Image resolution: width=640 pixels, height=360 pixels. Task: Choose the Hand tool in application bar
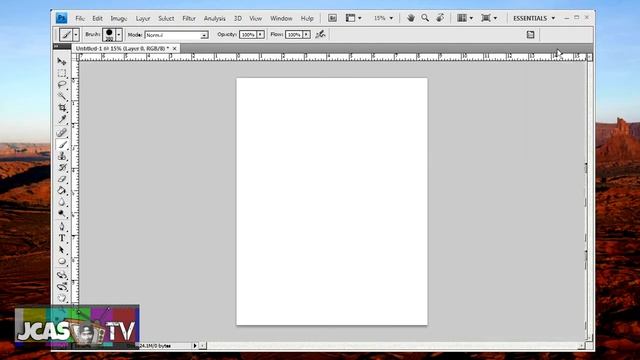411,18
